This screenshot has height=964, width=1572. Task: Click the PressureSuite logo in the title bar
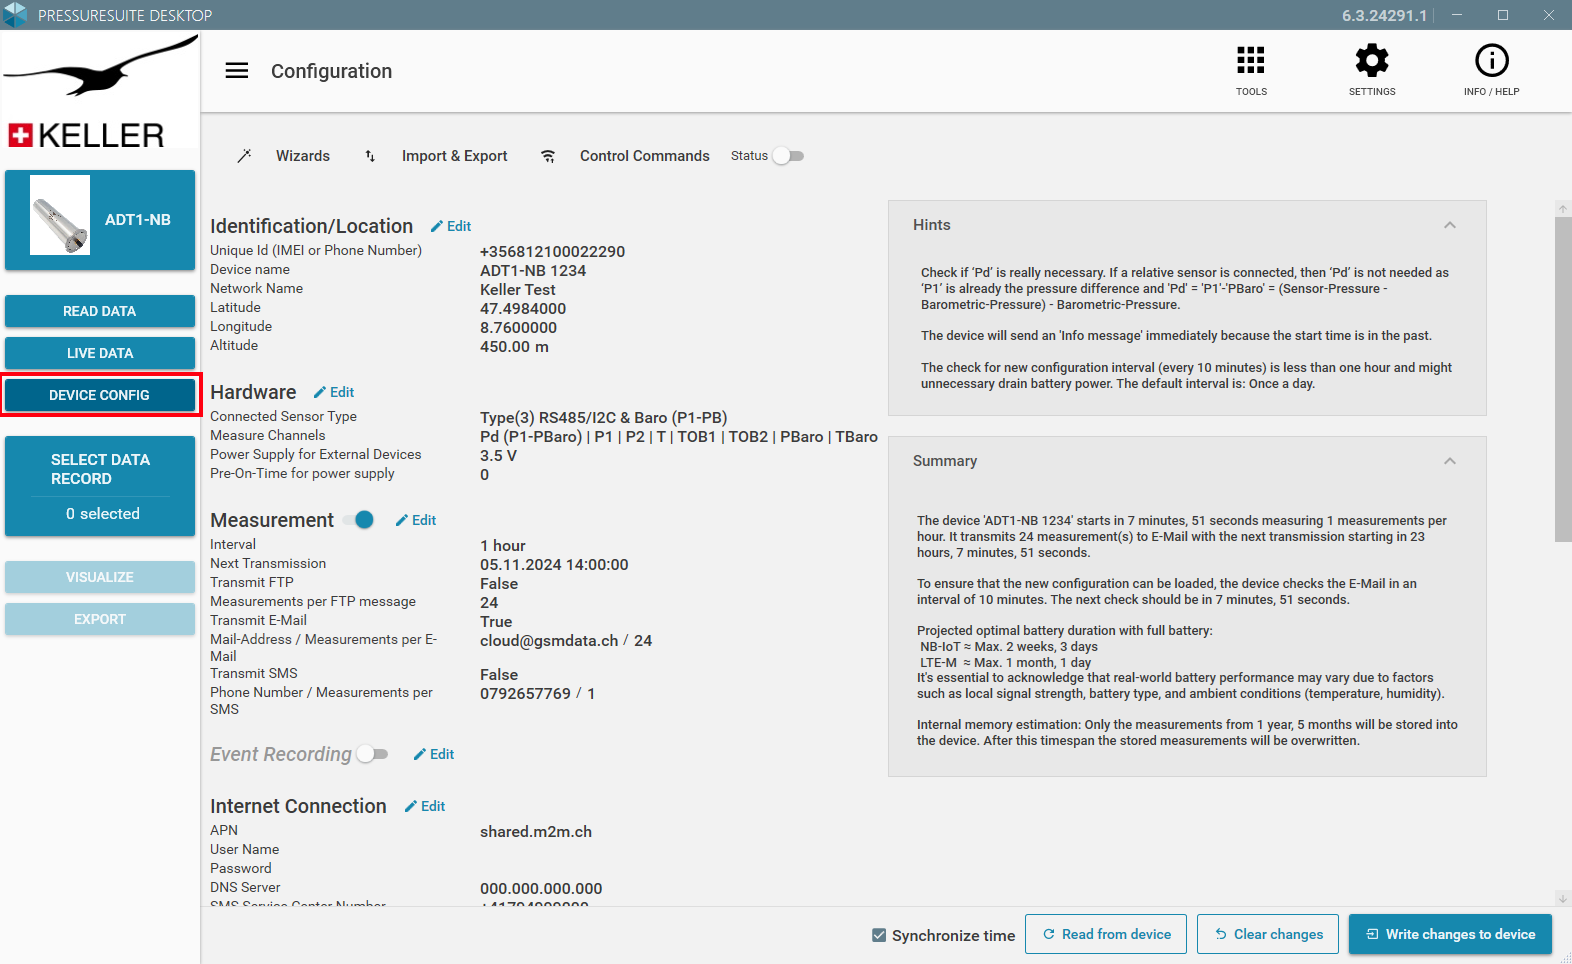(15, 15)
